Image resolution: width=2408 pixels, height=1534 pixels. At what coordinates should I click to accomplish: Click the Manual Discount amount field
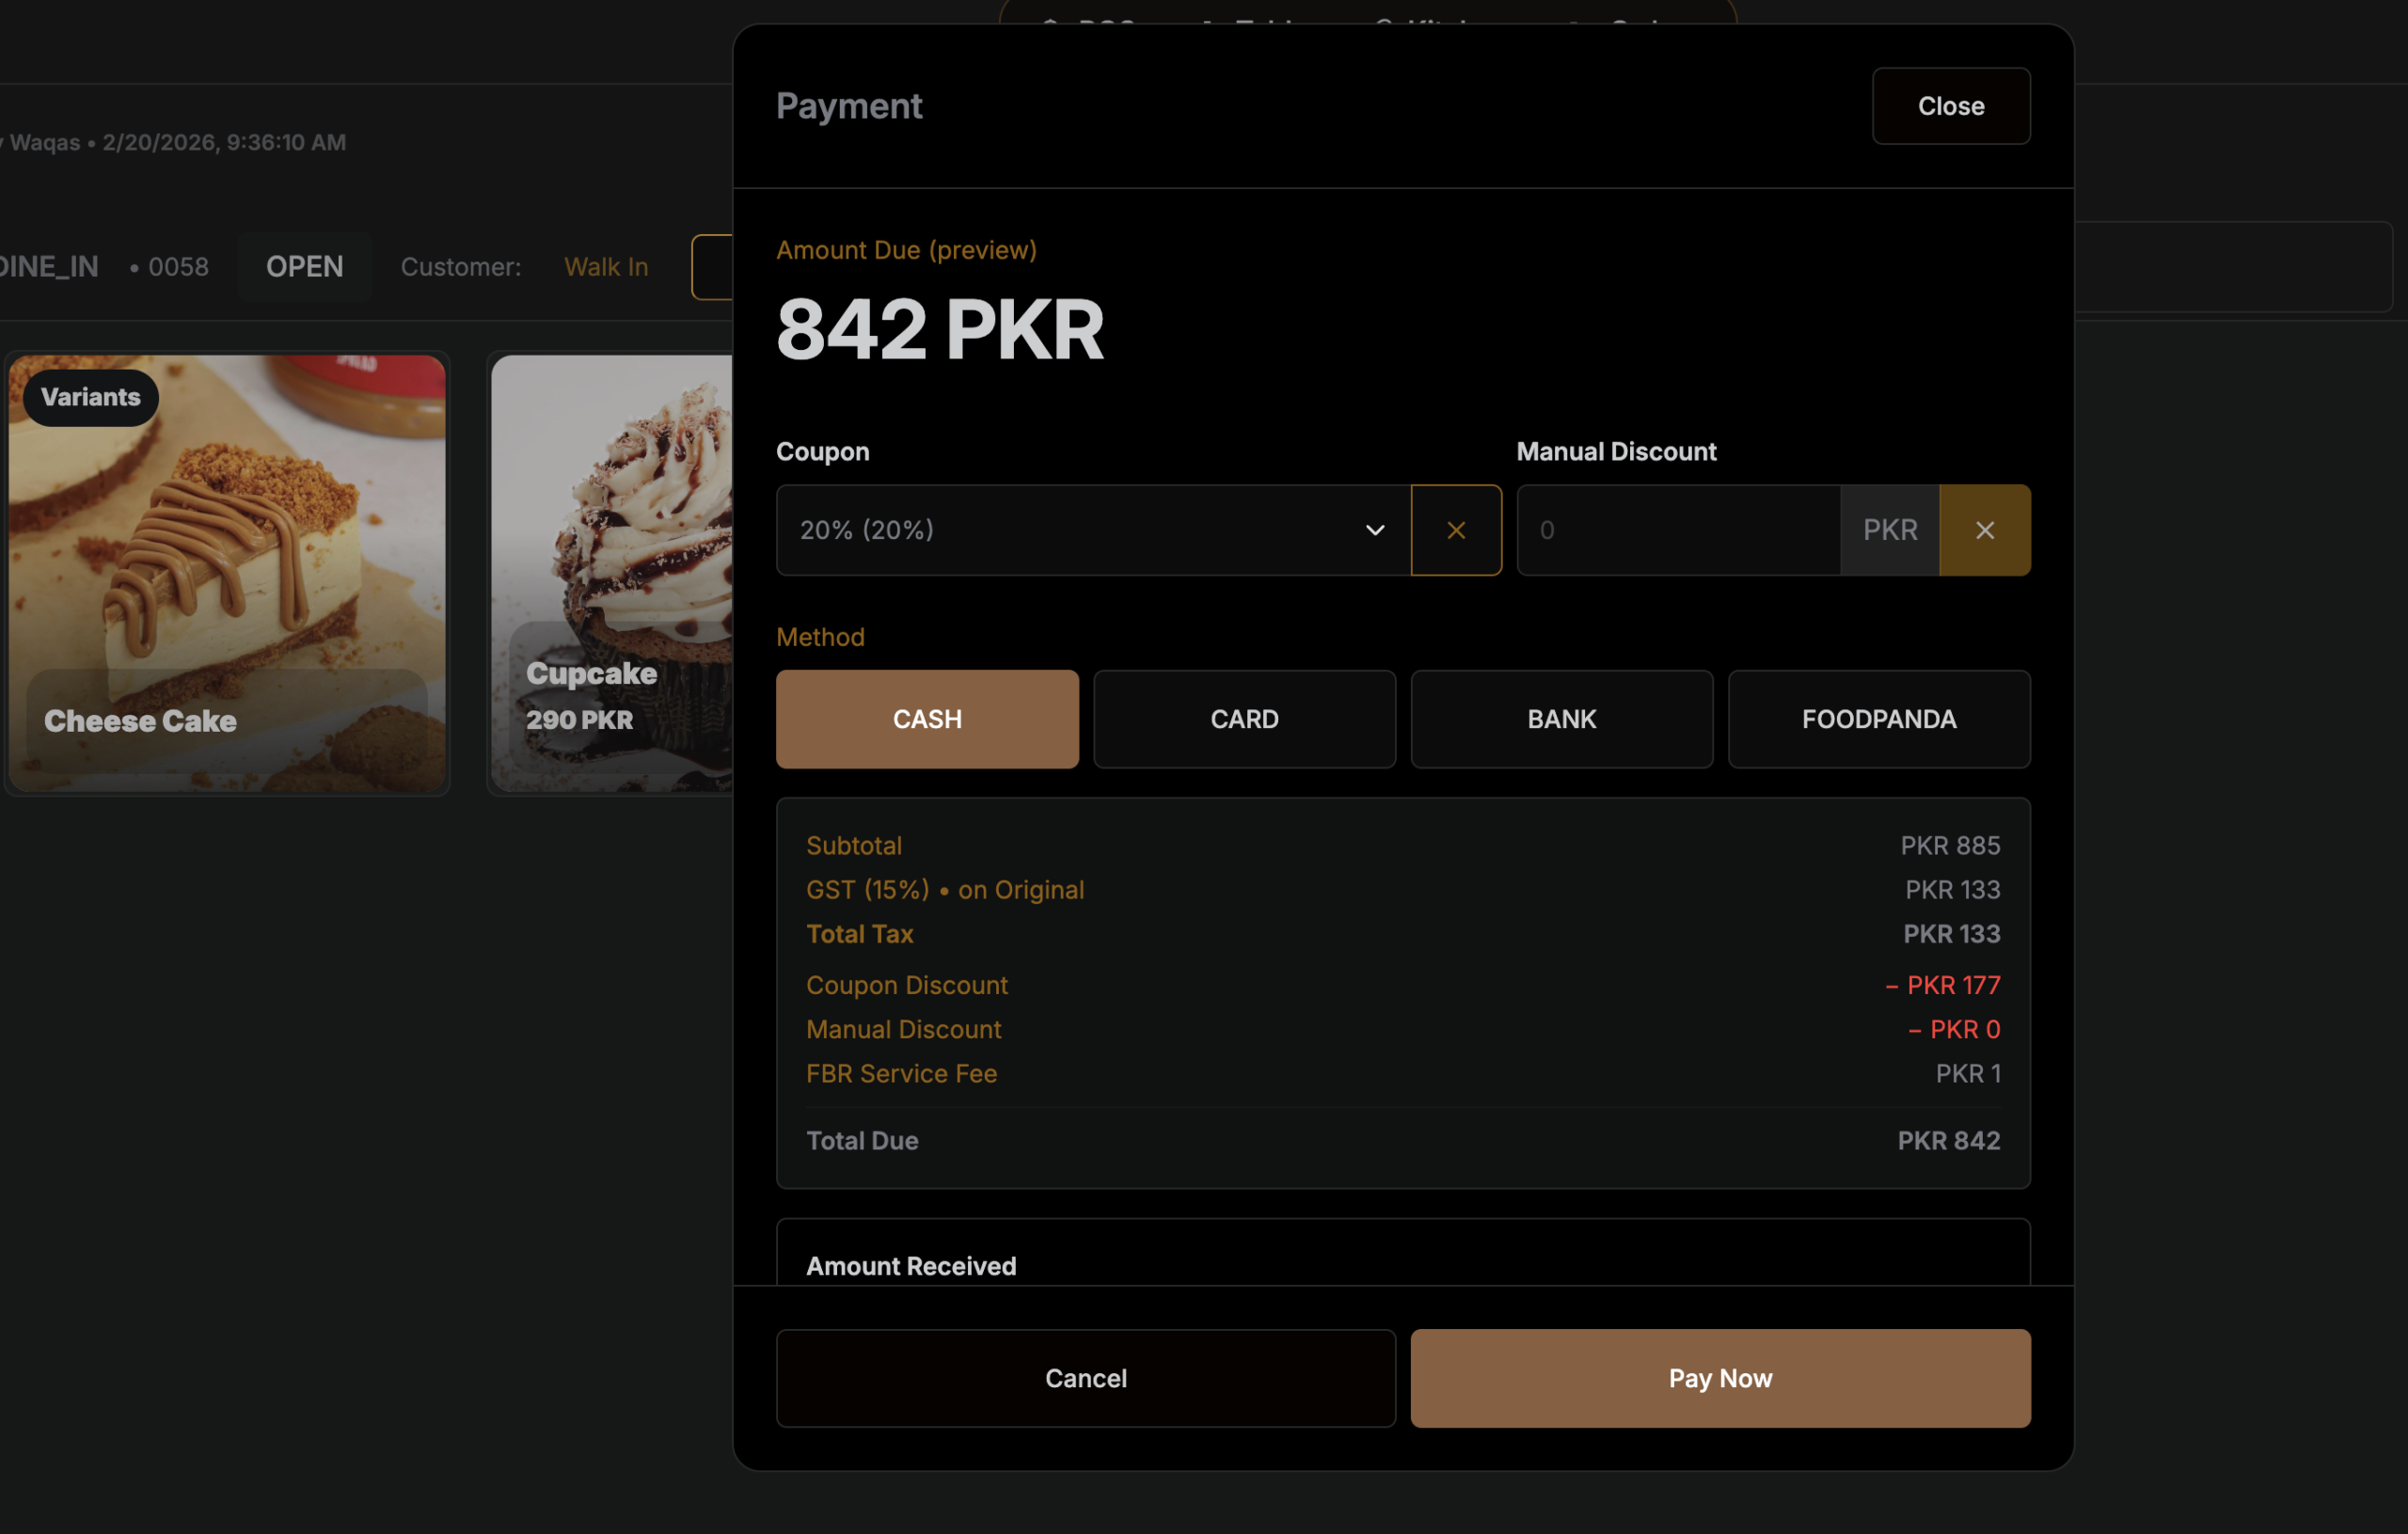click(x=1678, y=530)
